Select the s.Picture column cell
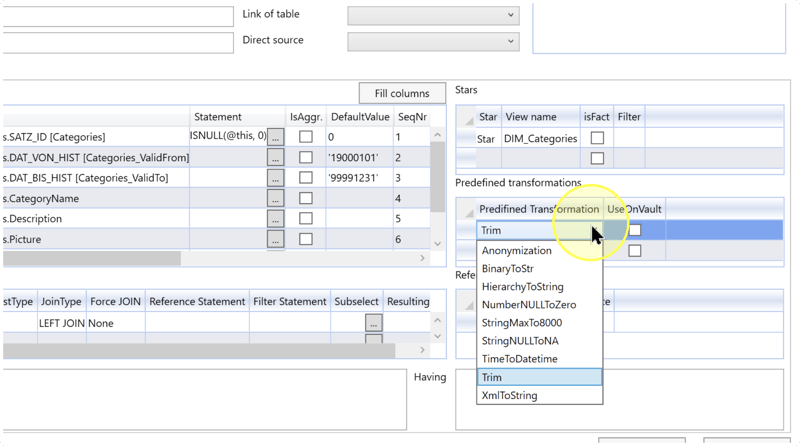 click(x=96, y=239)
